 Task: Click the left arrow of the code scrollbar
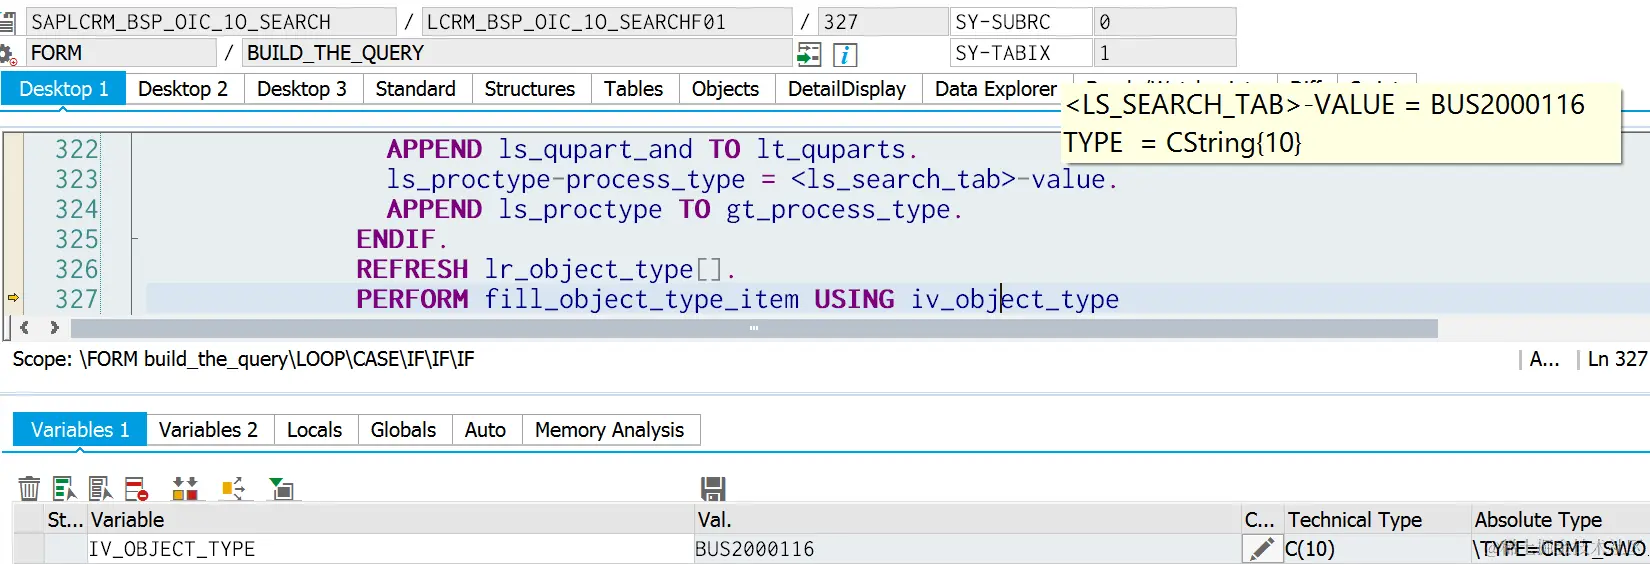click(24, 328)
